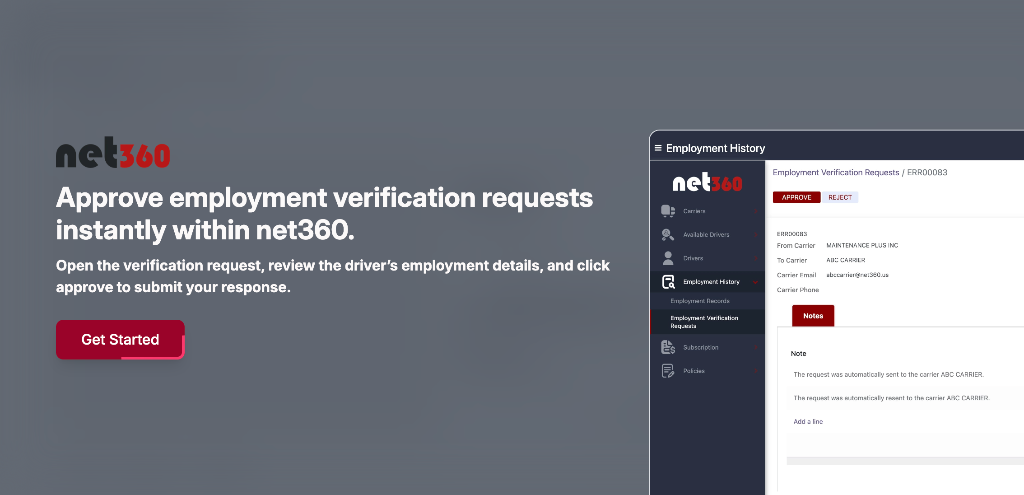Open the hamburger menu beside Employment History
The width and height of the screenshot is (1024, 495).
pyautogui.click(x=658, y=148)
